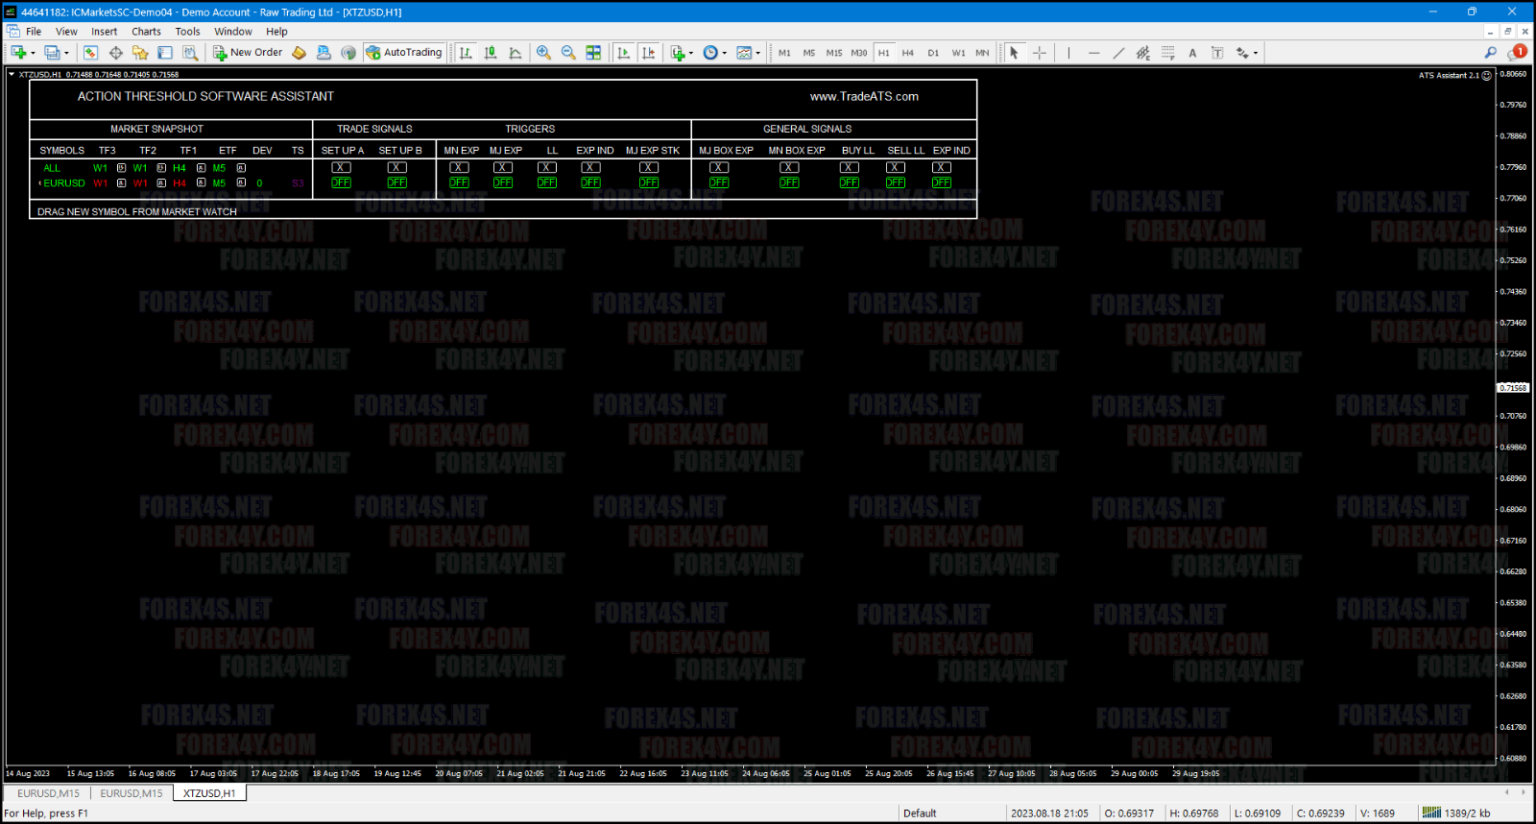Screen dimensions: 1536x824
Task: Select the crosshair tool
Action: 1040,53
